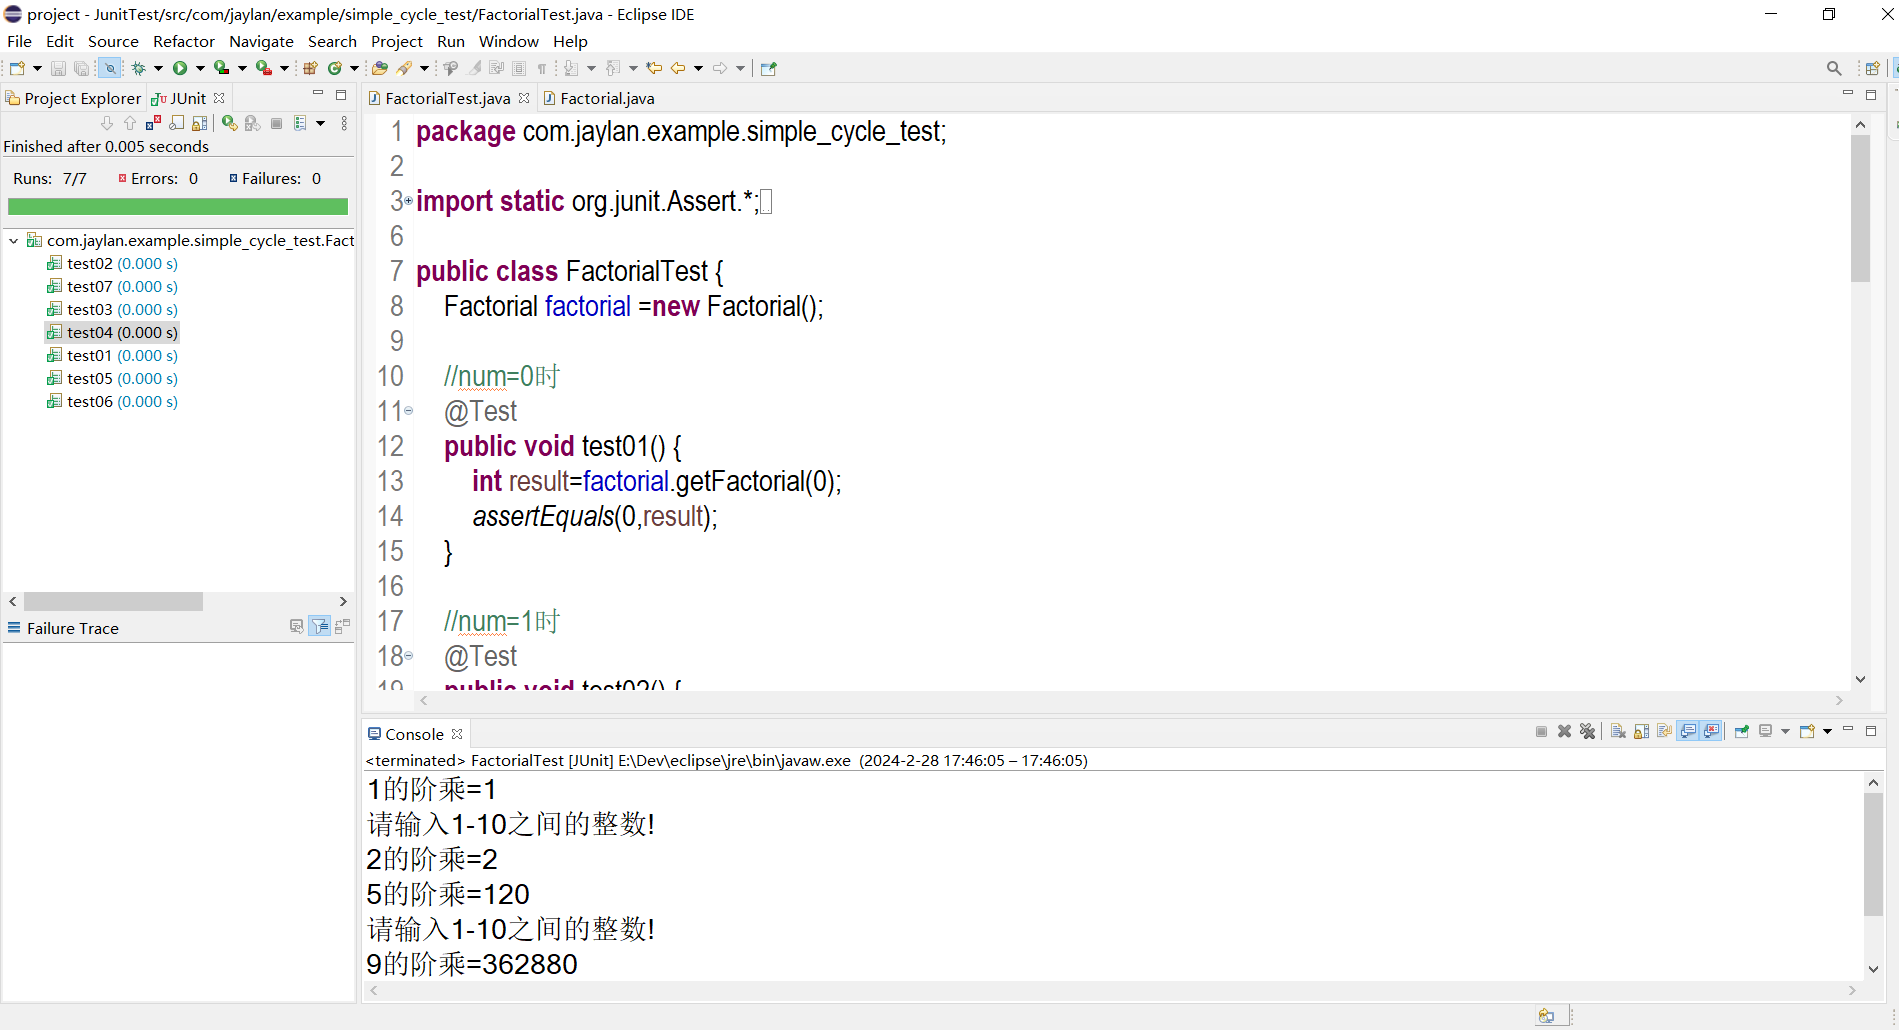Image resolution: width=1899 pixels, height=1030 pixels.
Task: Click Compare Actual With Expected icon
Action: [343, 626]
